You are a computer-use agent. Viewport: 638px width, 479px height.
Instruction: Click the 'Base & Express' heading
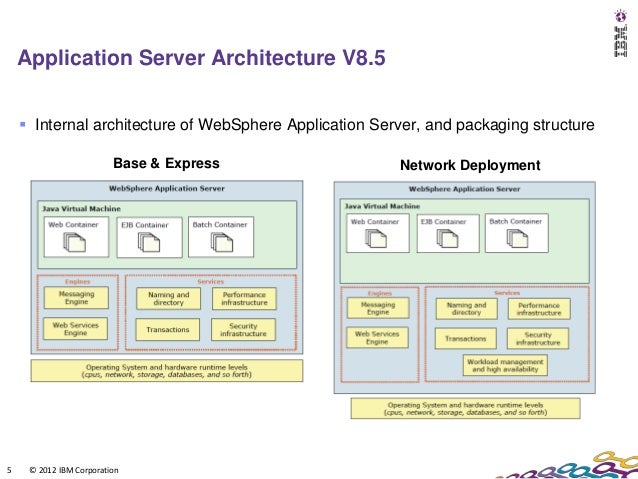pos(166,163)
